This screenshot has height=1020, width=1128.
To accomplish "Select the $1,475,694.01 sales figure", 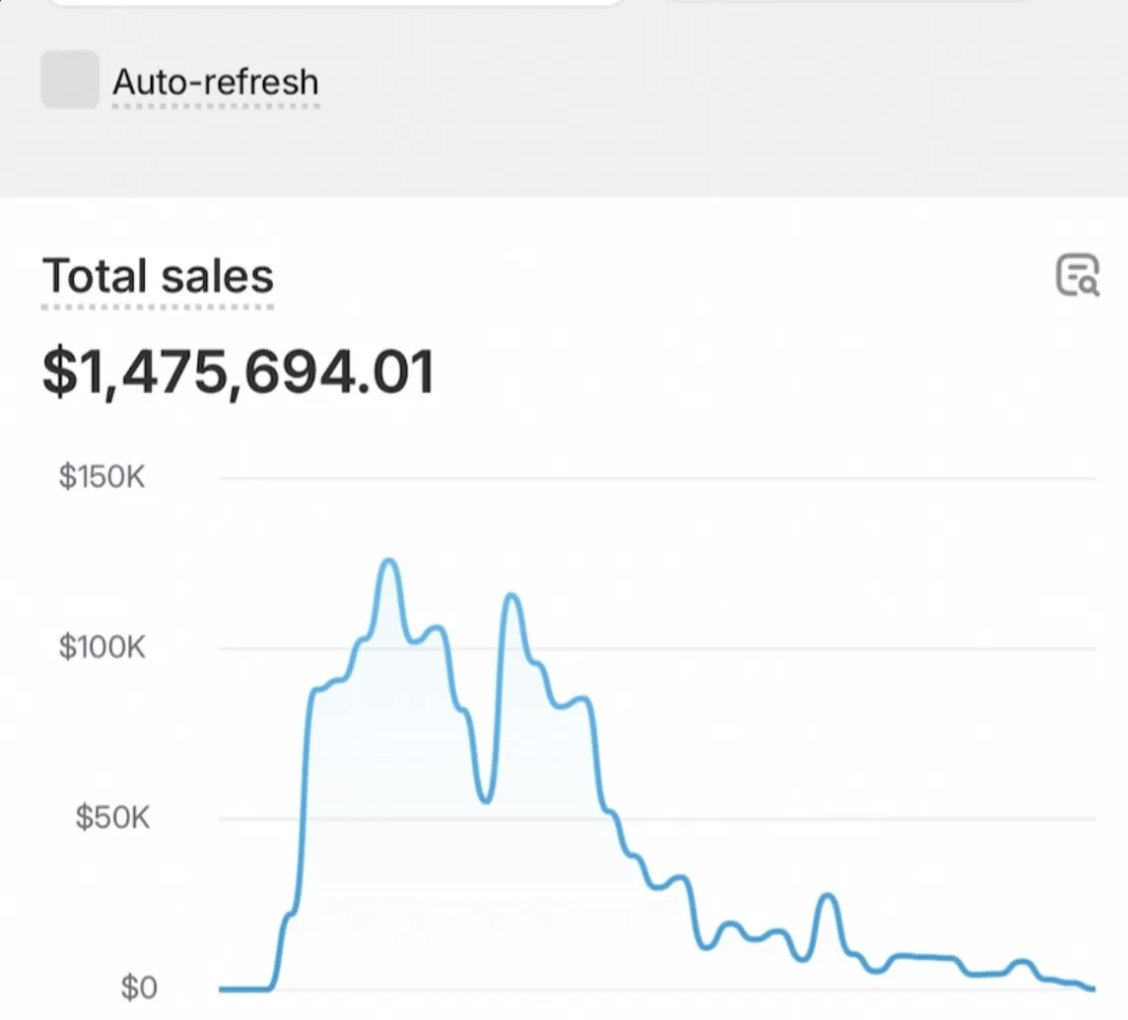I will click(x=238, y=371).
